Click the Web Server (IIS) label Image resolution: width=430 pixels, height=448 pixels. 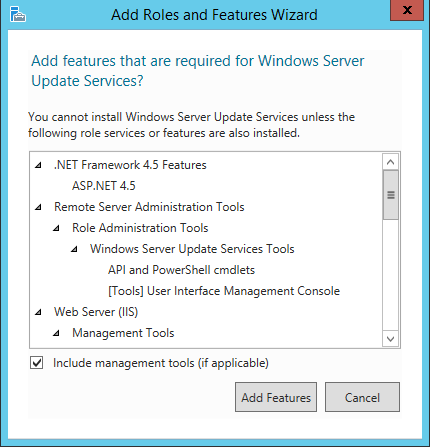click(96, 312)
